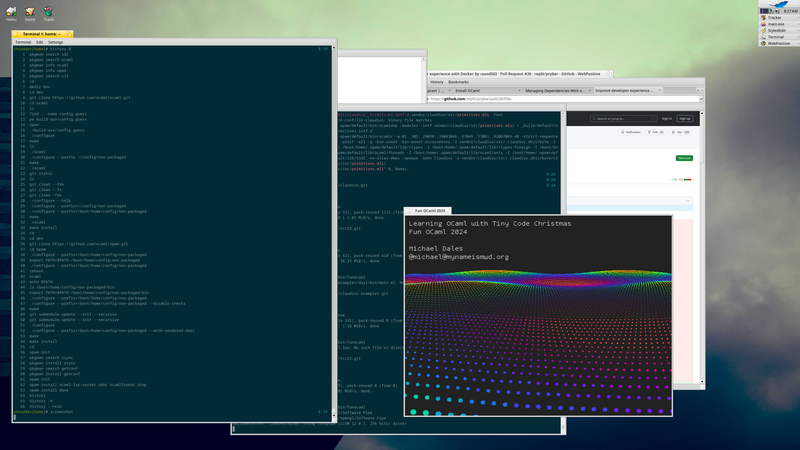
Task: Close the Improve developer experience tab in WebPositive
Action: [x=659, y=90]
